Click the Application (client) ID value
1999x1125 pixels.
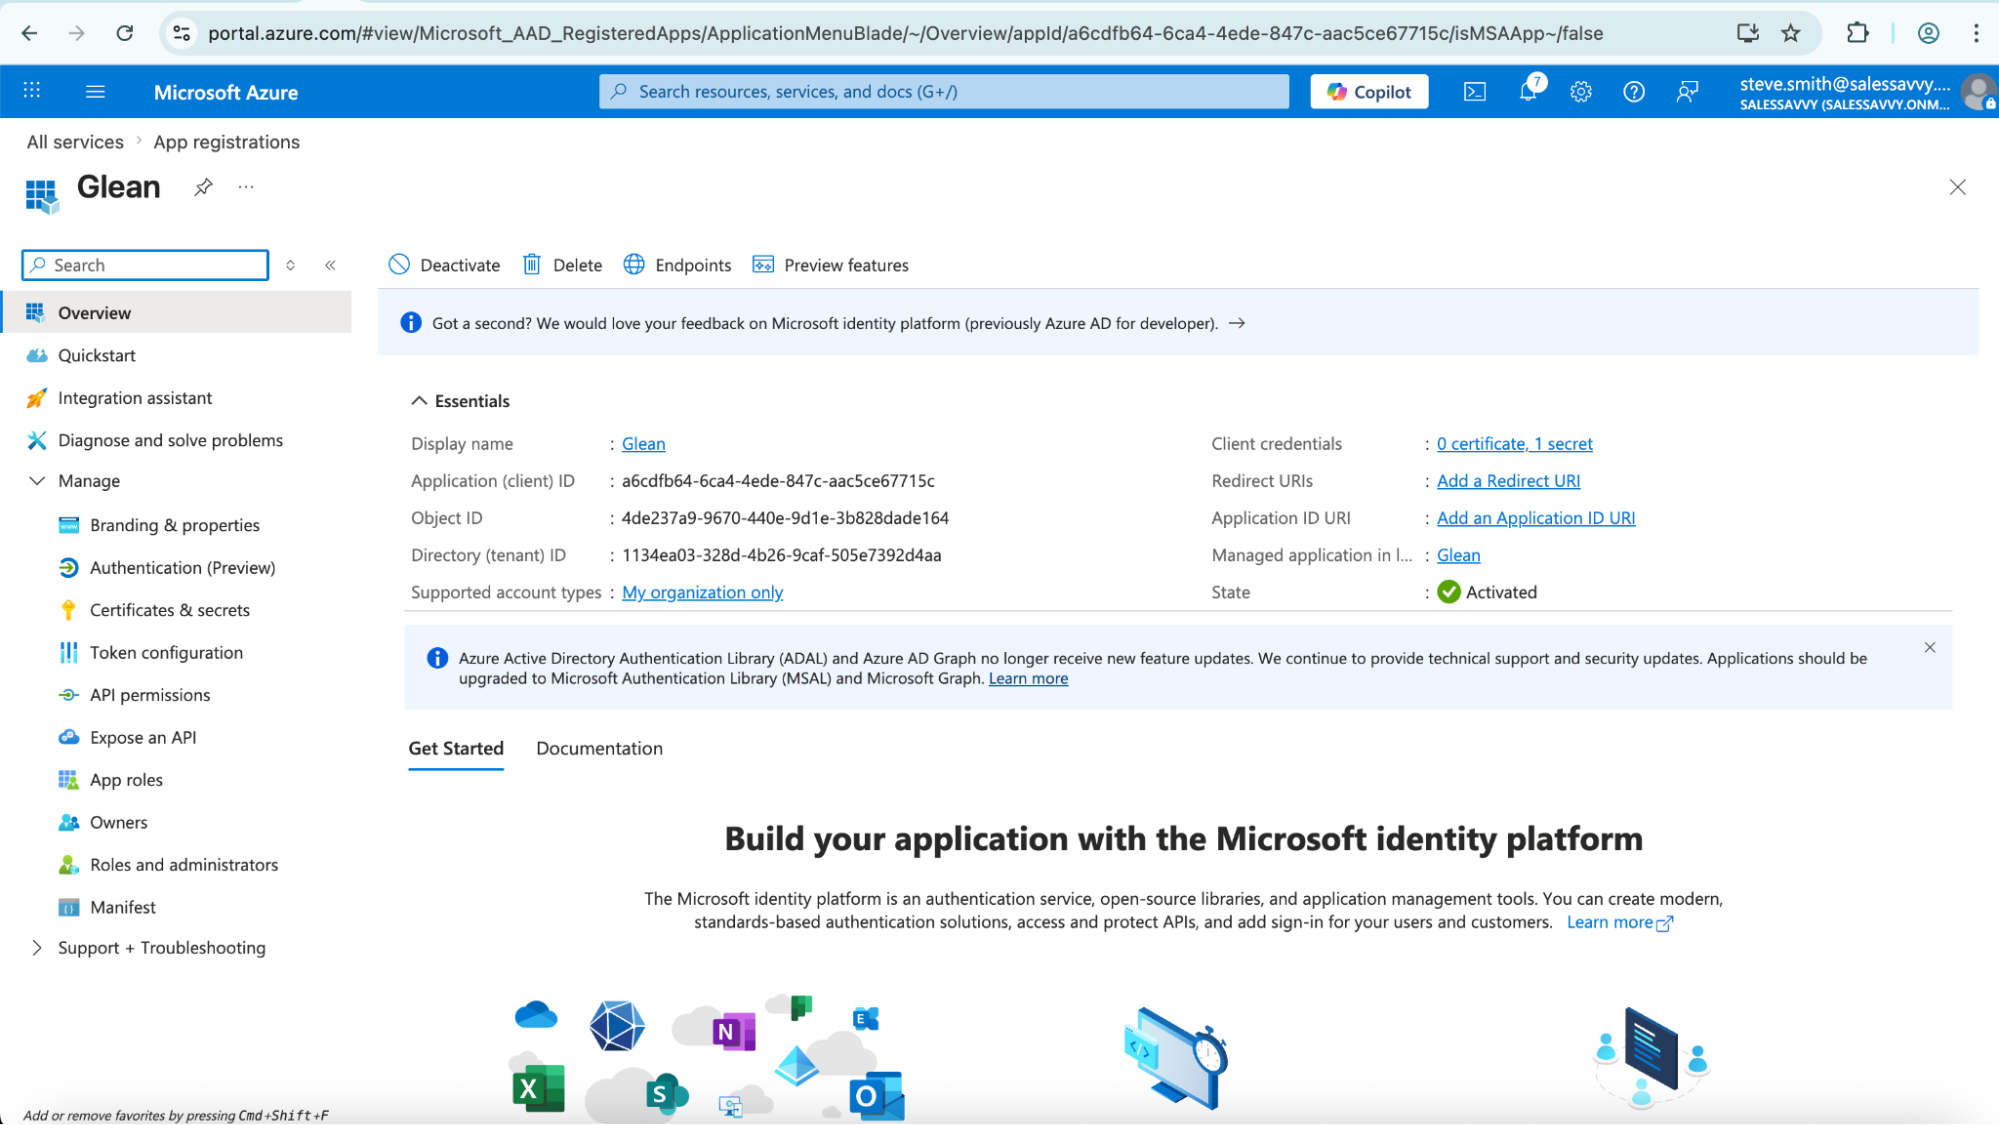click(778, 481)
